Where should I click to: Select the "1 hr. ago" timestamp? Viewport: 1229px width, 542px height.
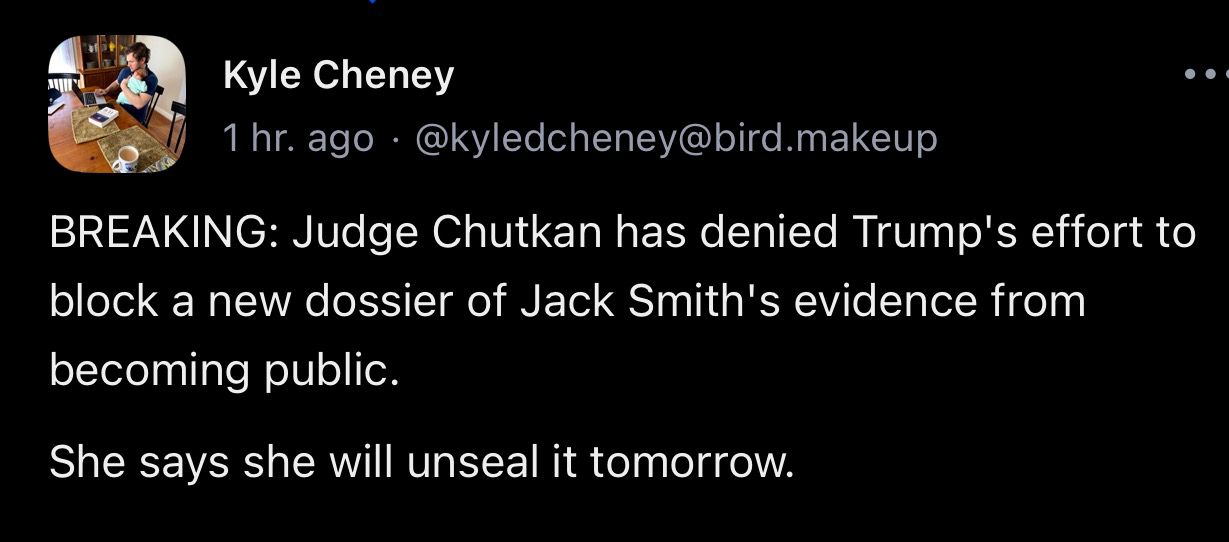(x=298, y=138)
